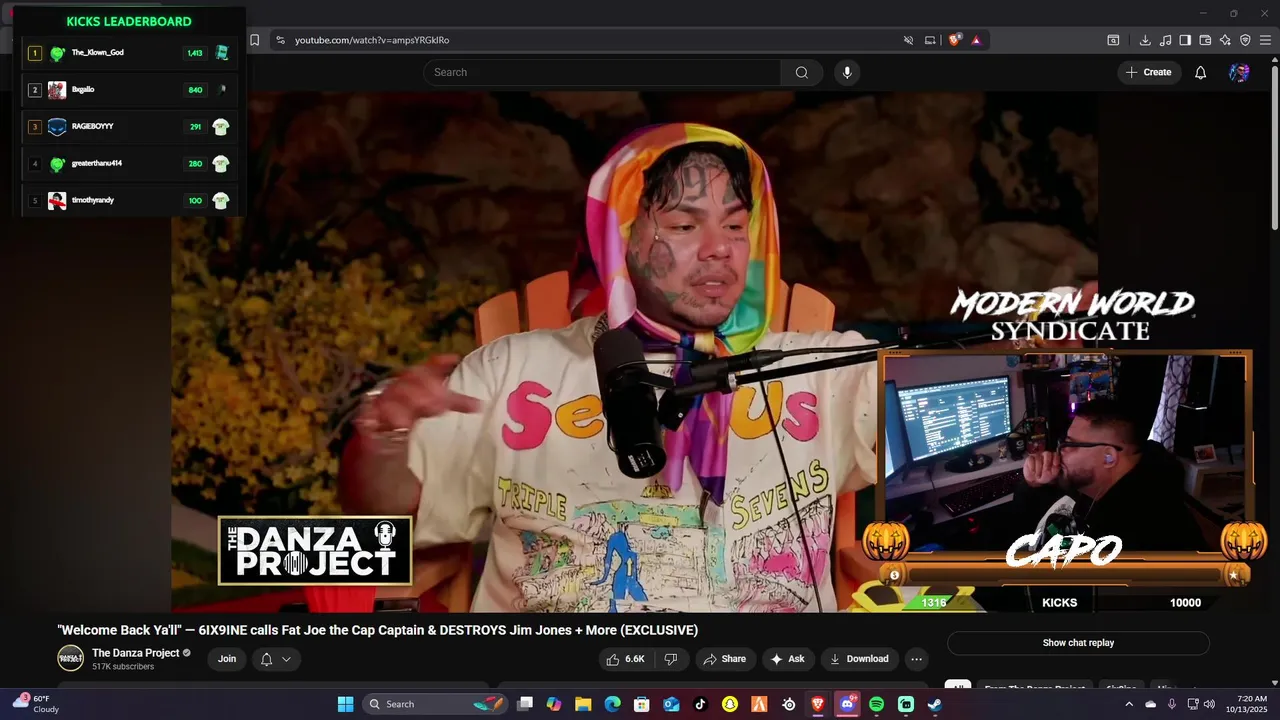
Task: Open The Danza Project channel avatar
Action: (70, 658)
